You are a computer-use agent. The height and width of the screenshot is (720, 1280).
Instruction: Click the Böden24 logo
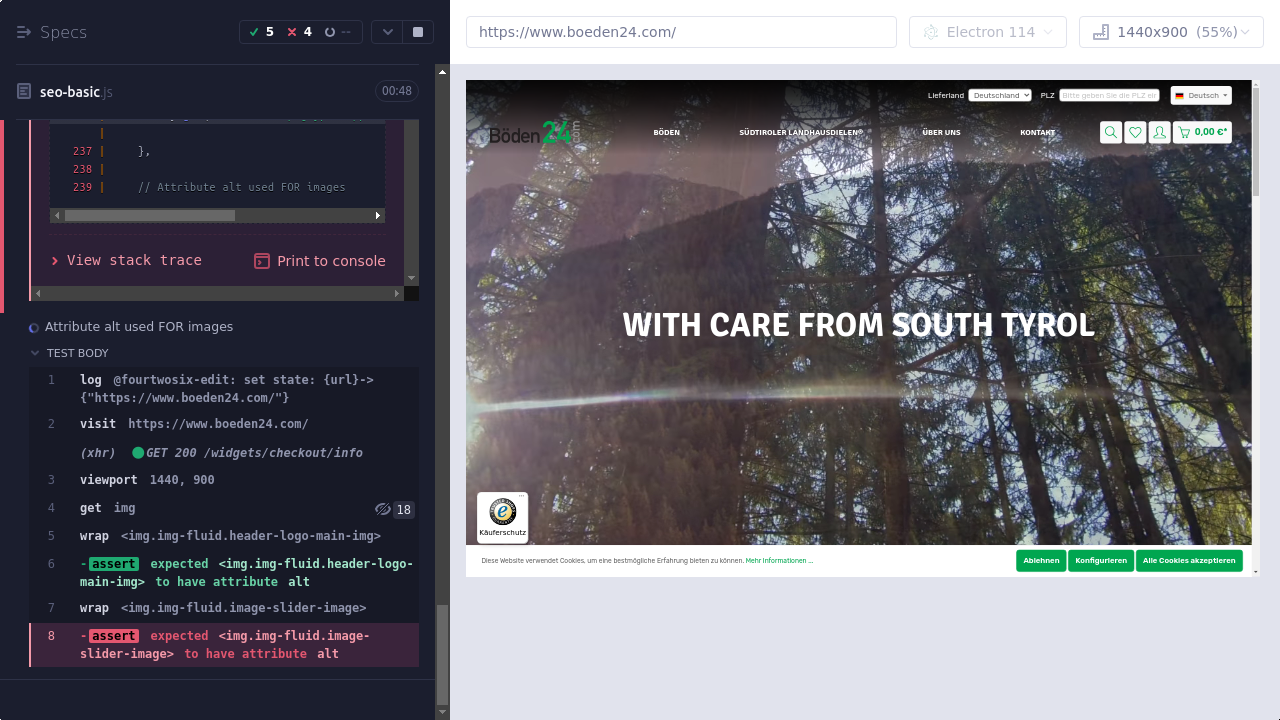click(534, 133)
